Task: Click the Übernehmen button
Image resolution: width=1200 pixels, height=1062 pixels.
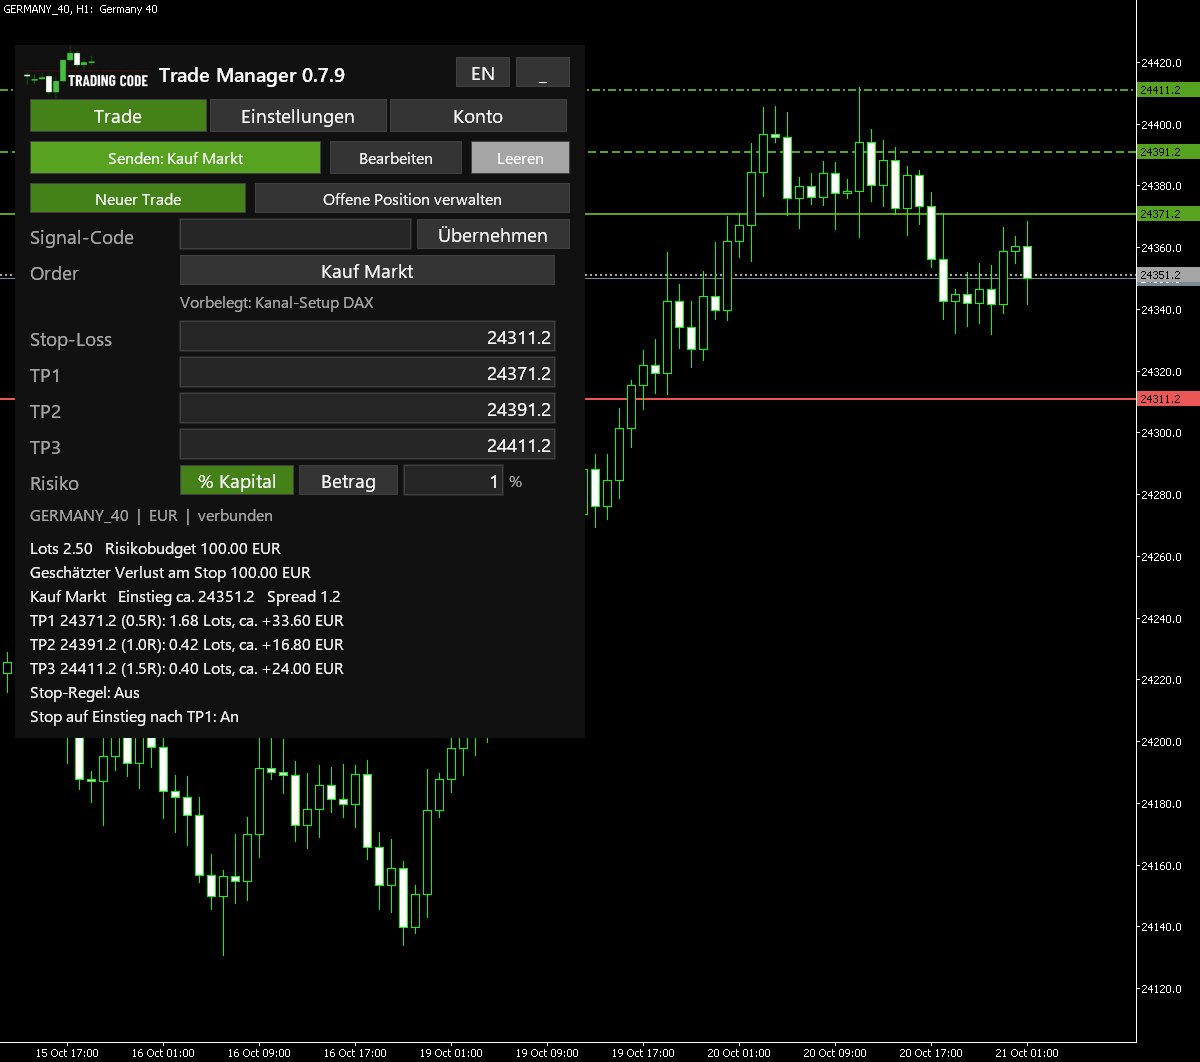Action: coord(493,235)
